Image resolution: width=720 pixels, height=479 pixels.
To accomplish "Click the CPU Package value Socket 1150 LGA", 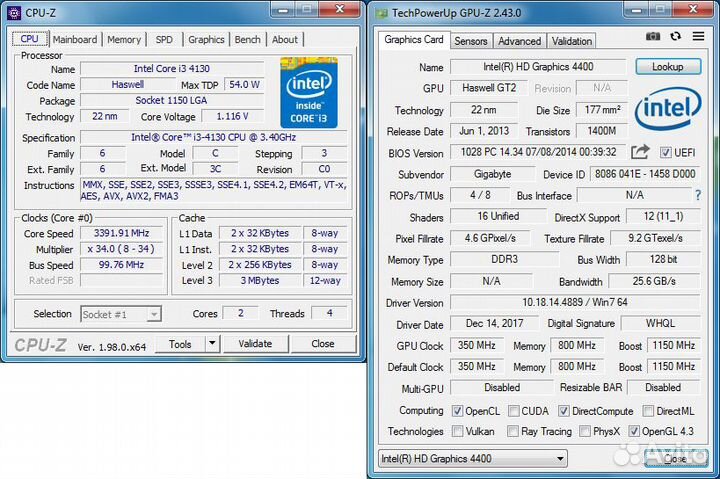I will click(171, 100).
